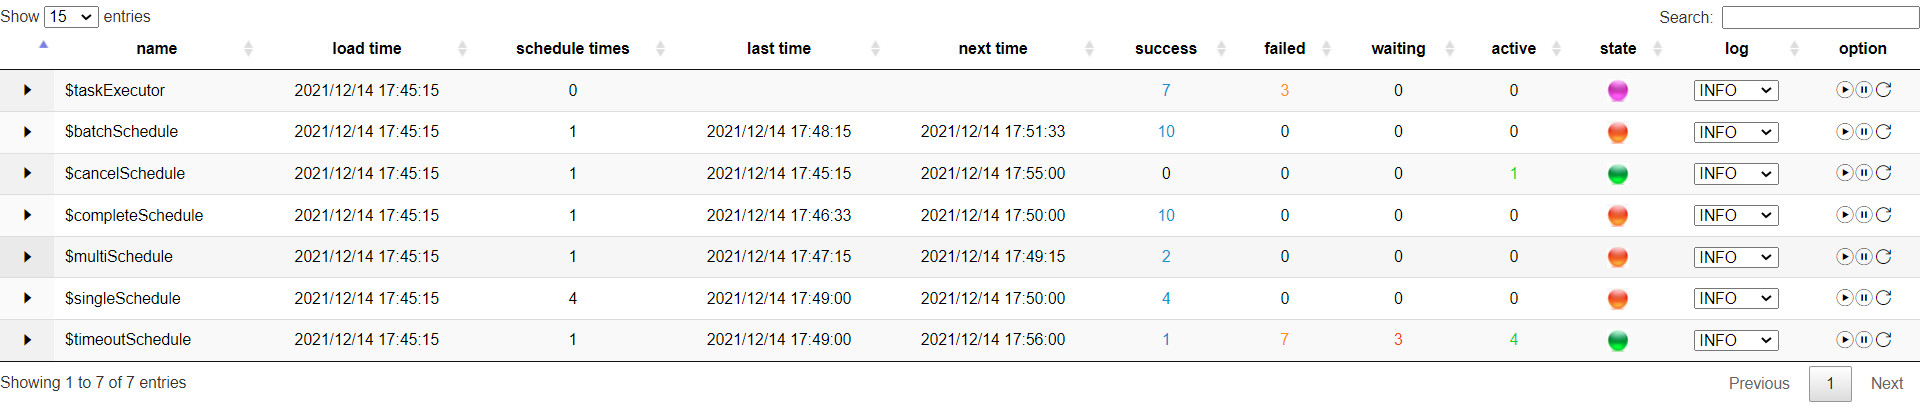Start the $taskExecutor task with play icon

[x=1845, y=90]
